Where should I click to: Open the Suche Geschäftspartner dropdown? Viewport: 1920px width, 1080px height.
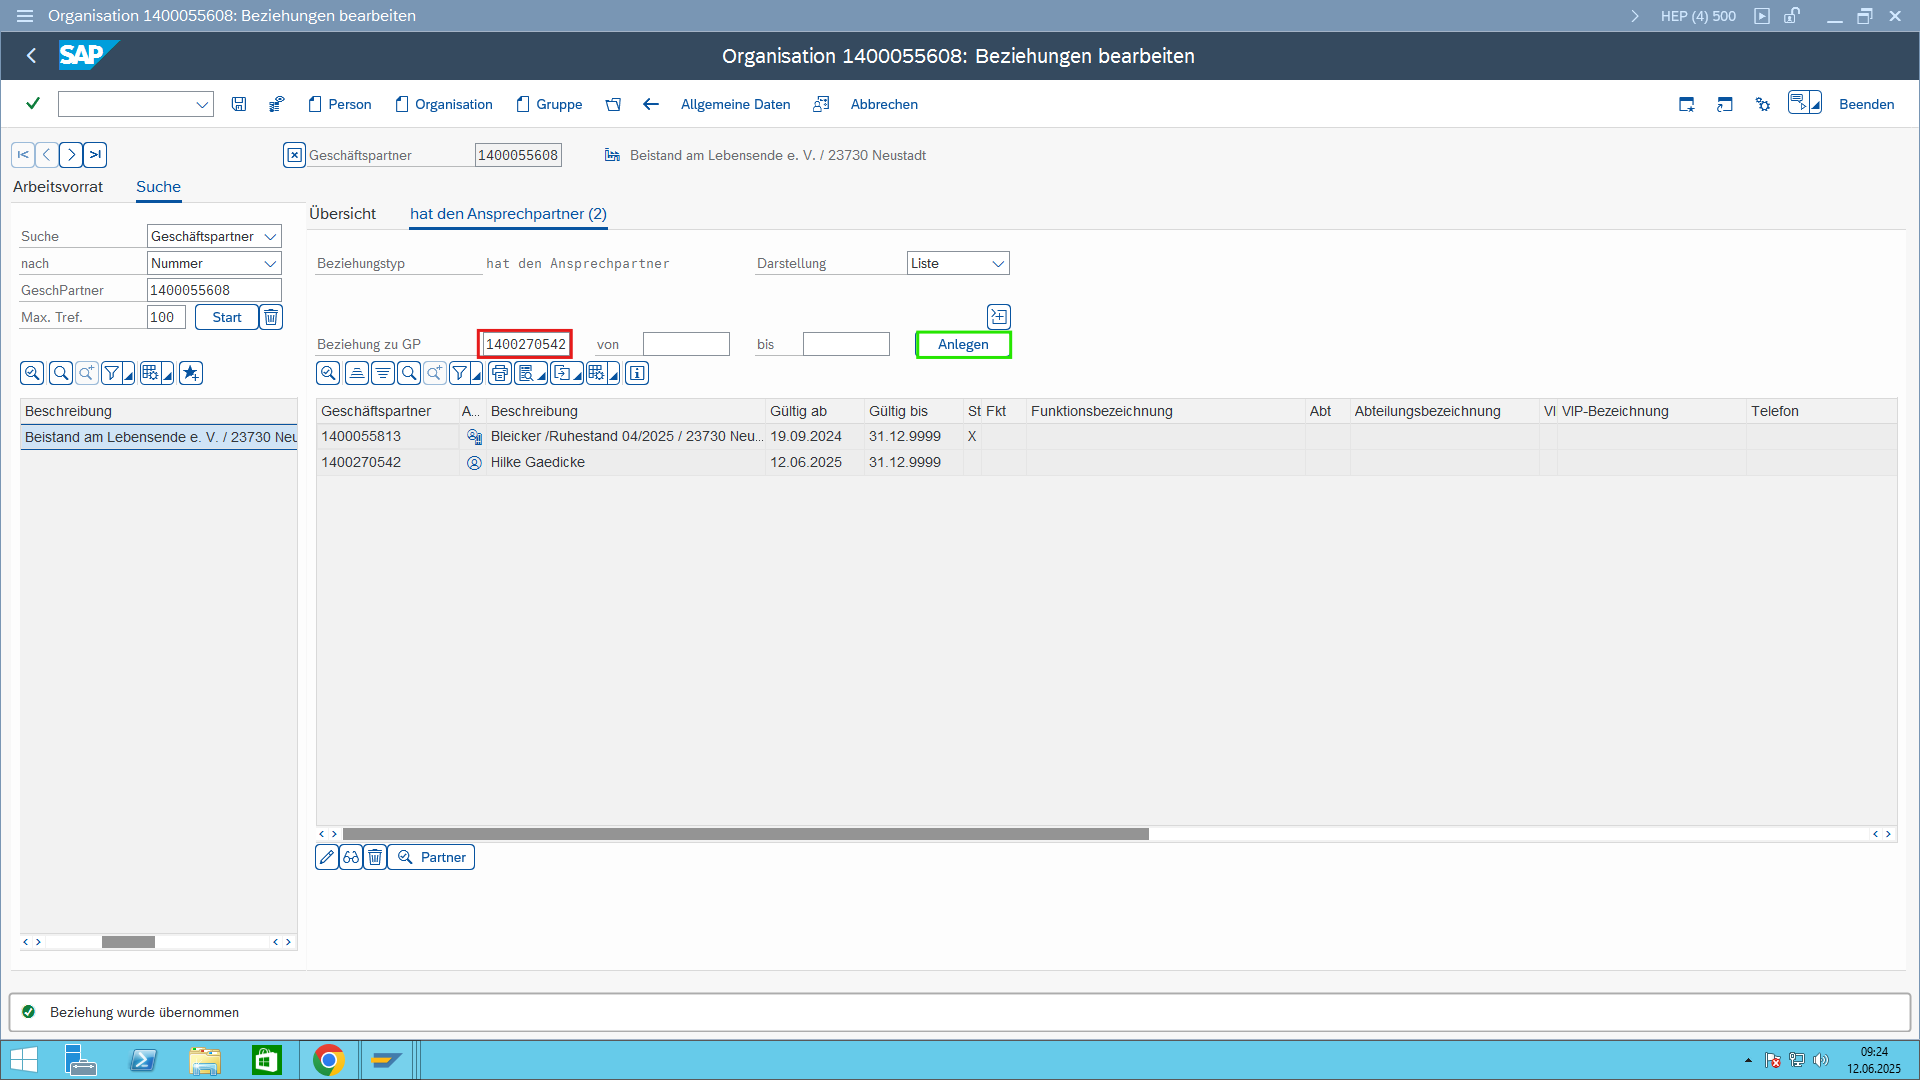tap(270, 236)
